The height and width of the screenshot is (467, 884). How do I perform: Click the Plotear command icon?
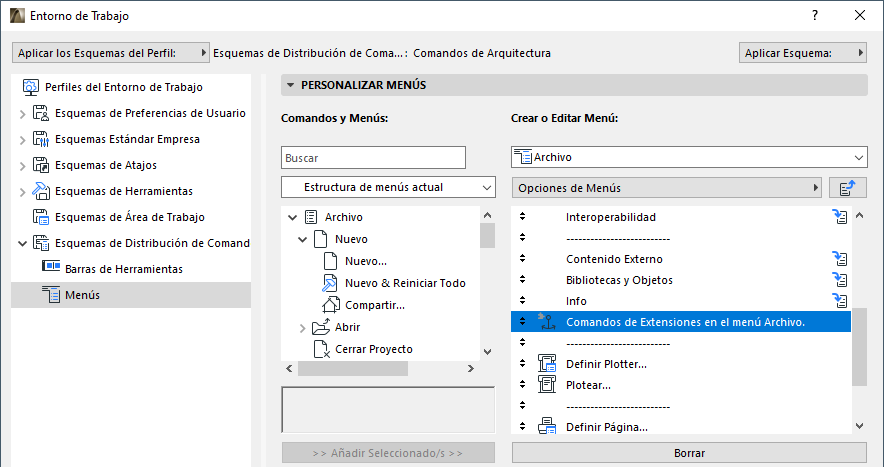pyautogui.click(x=547, y=385)
